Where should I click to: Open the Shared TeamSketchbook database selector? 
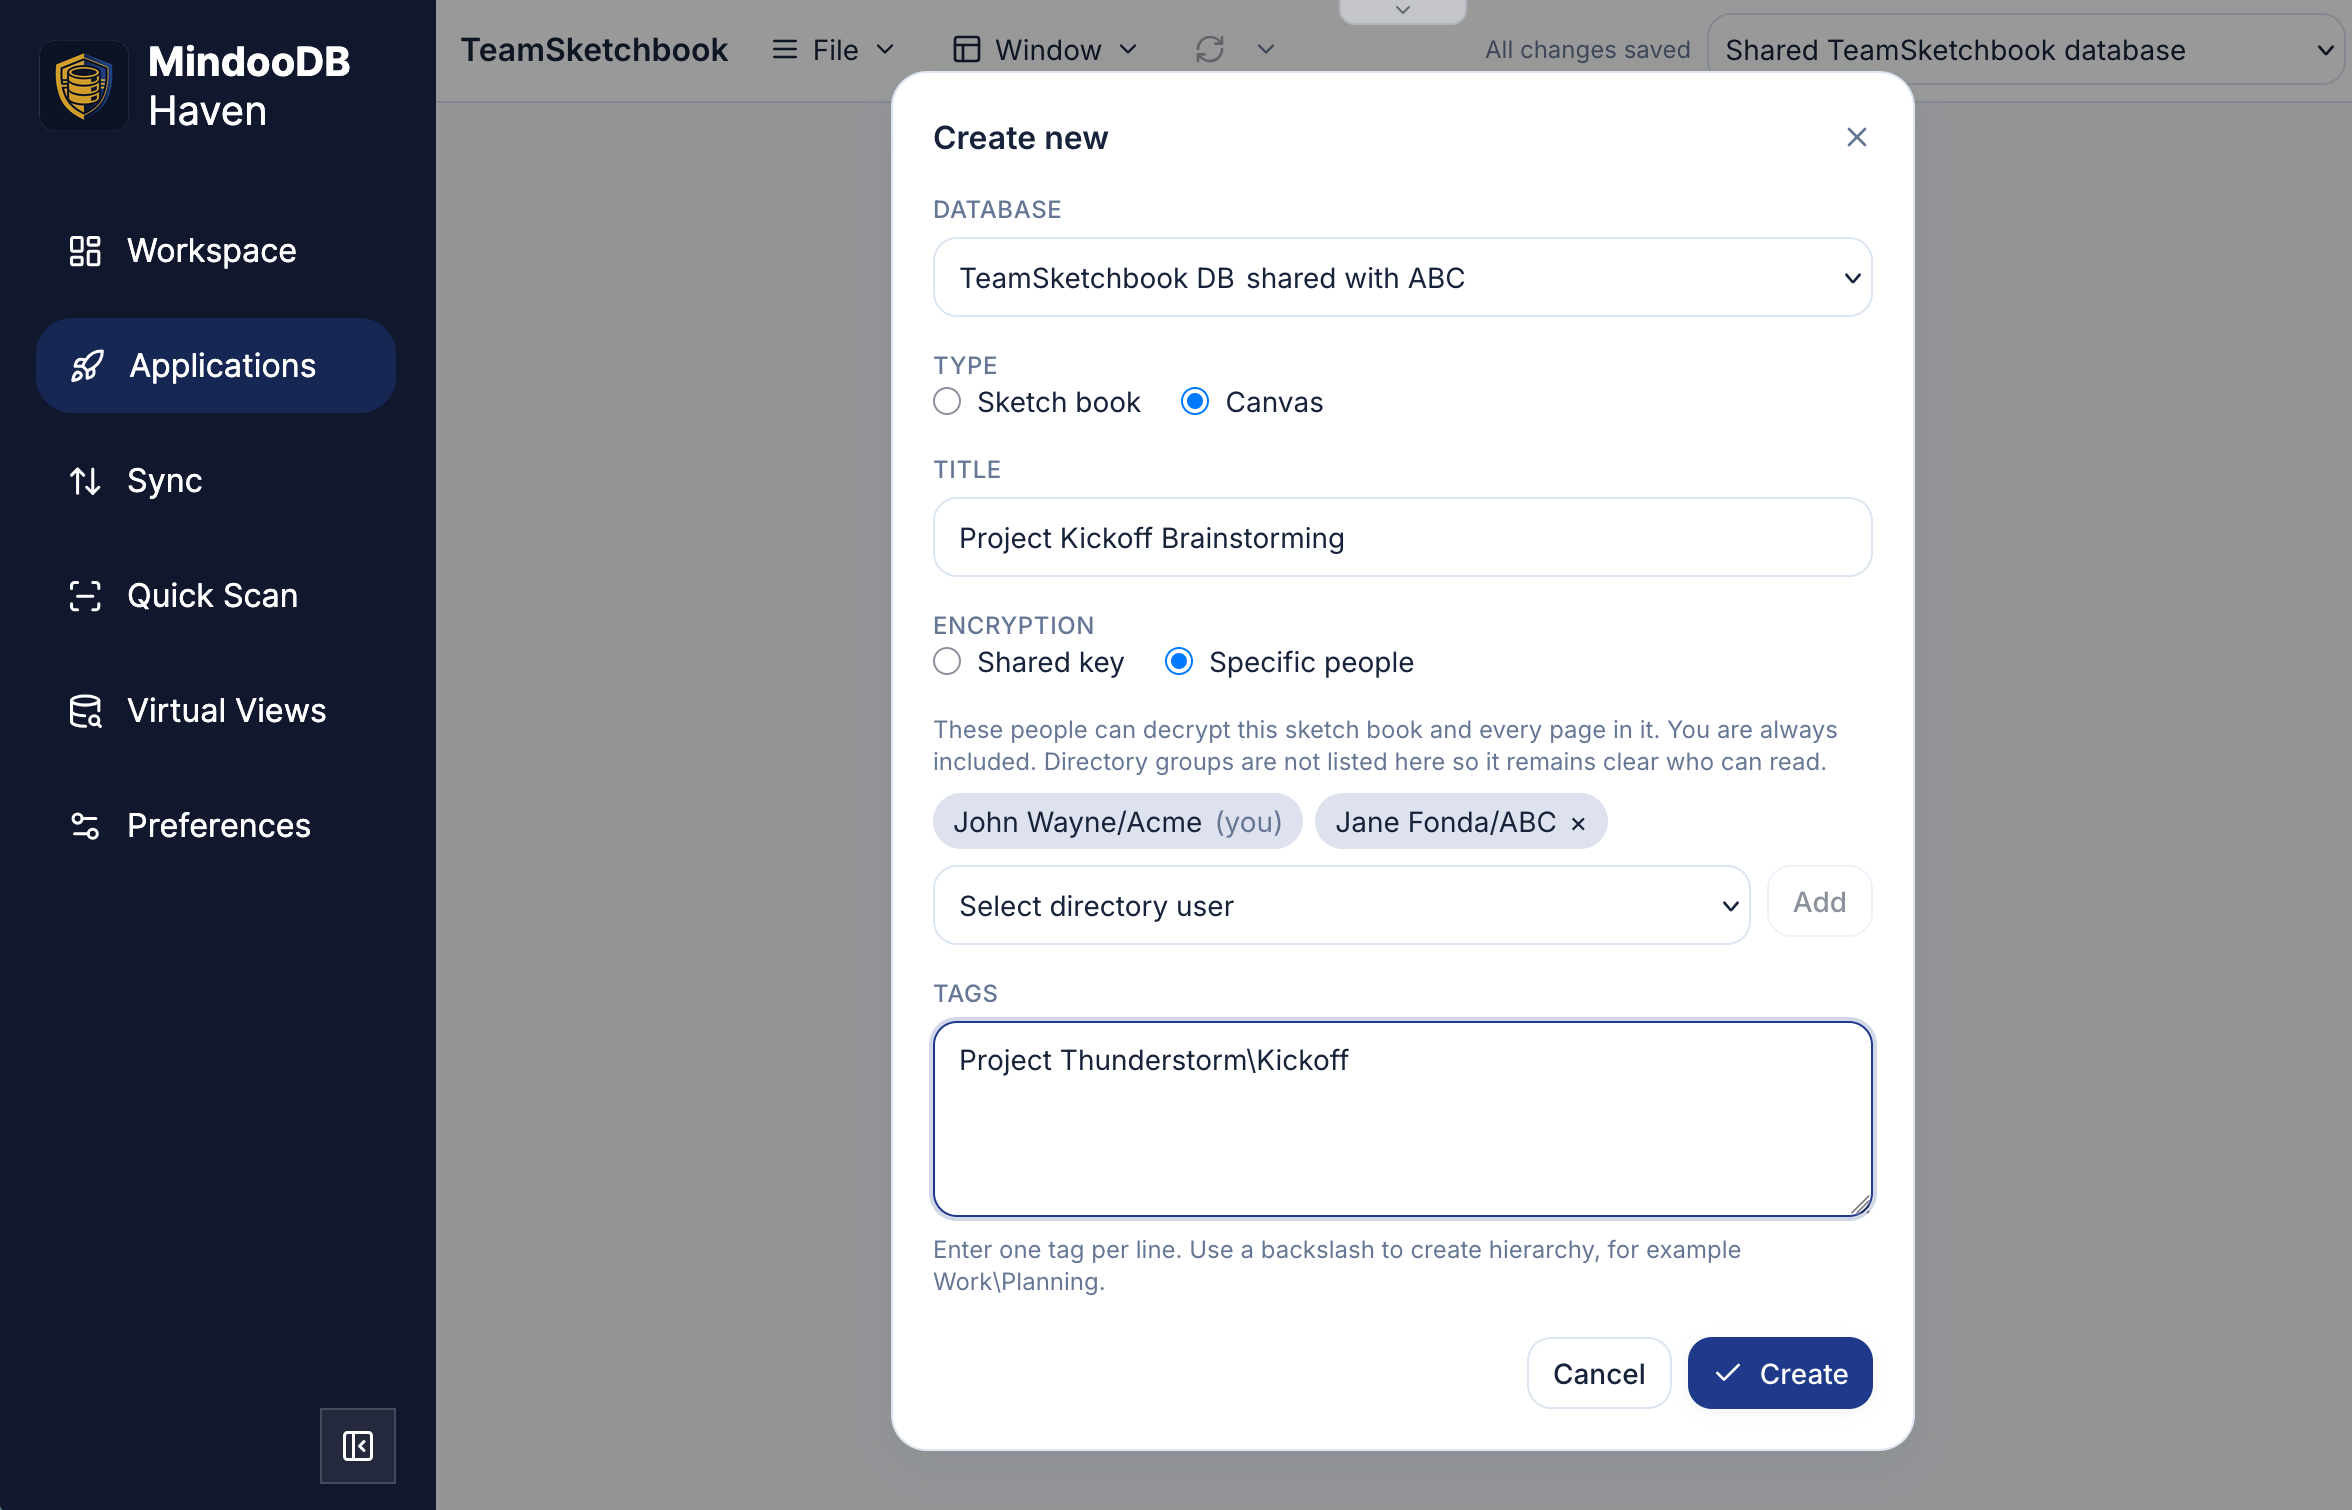point(2025,50)
